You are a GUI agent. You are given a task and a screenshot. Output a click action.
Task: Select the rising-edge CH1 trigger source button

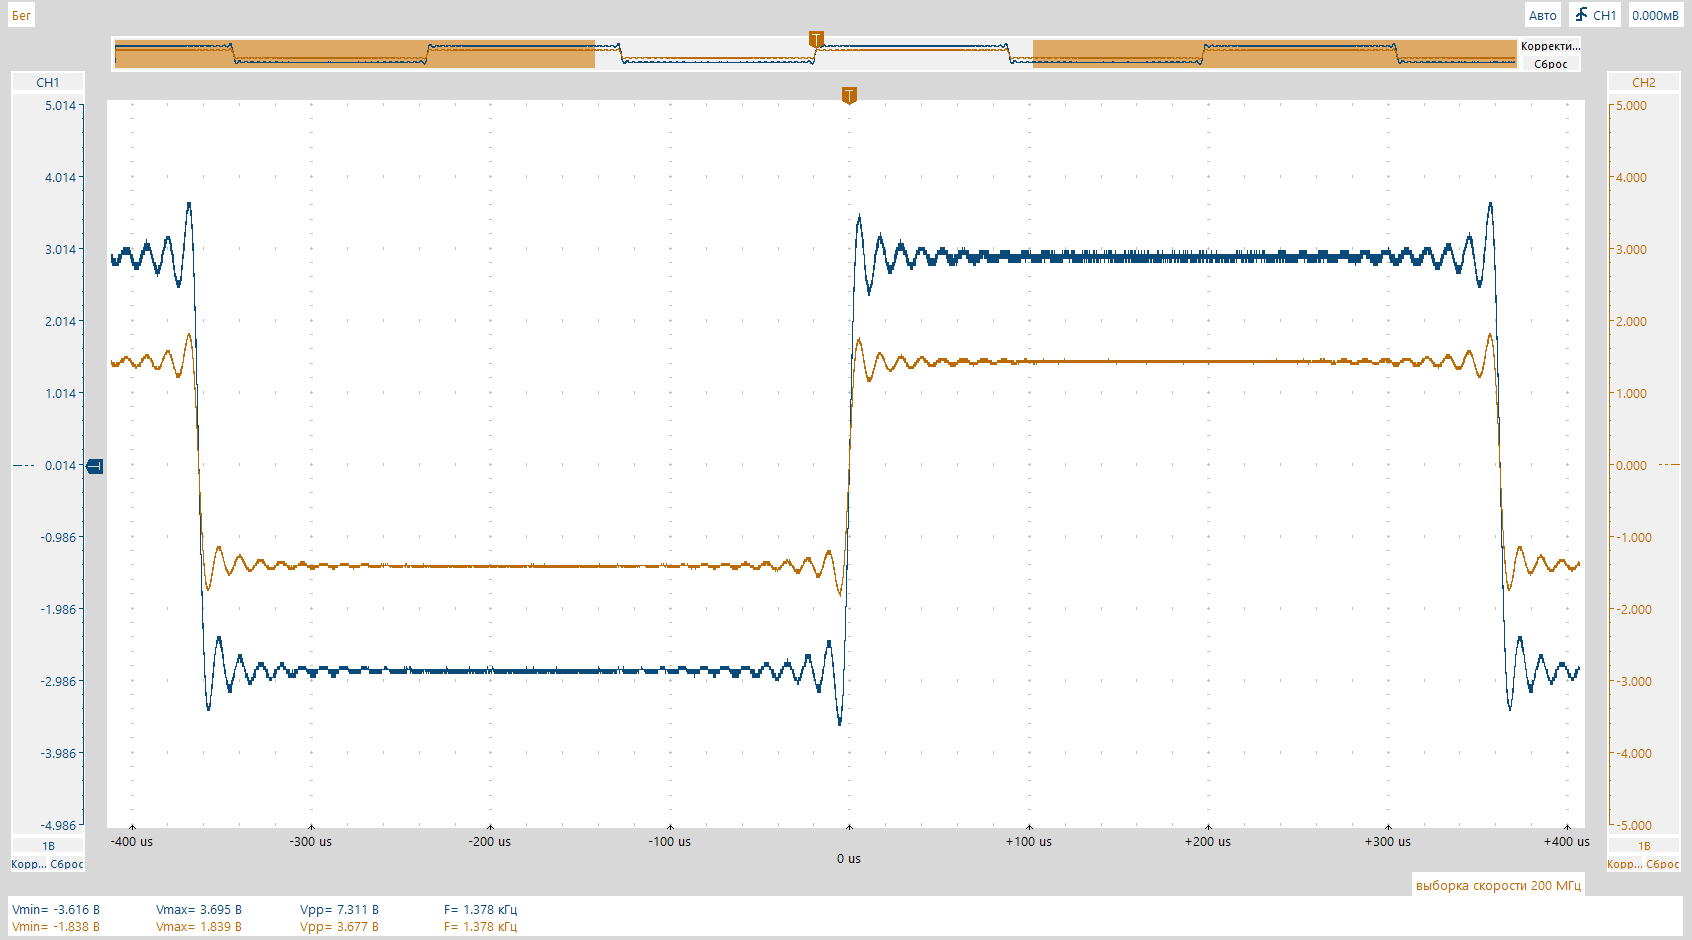(1595, 15)
